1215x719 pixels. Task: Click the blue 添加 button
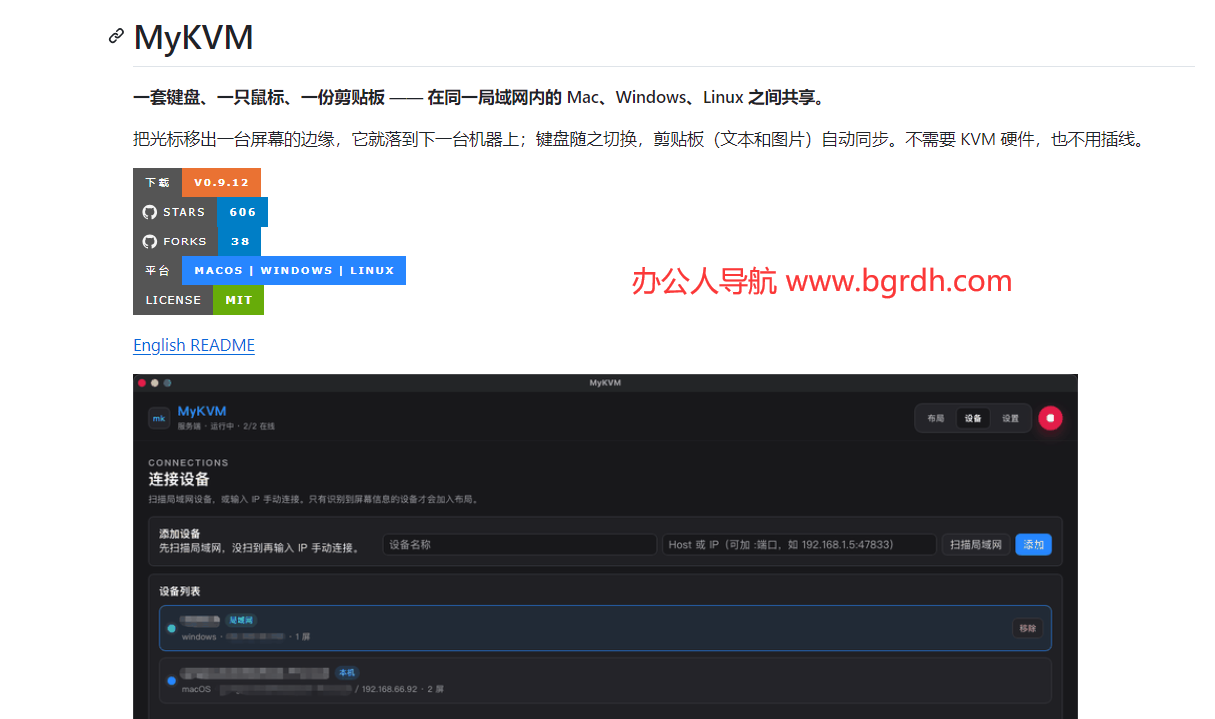coord(1033,545)
